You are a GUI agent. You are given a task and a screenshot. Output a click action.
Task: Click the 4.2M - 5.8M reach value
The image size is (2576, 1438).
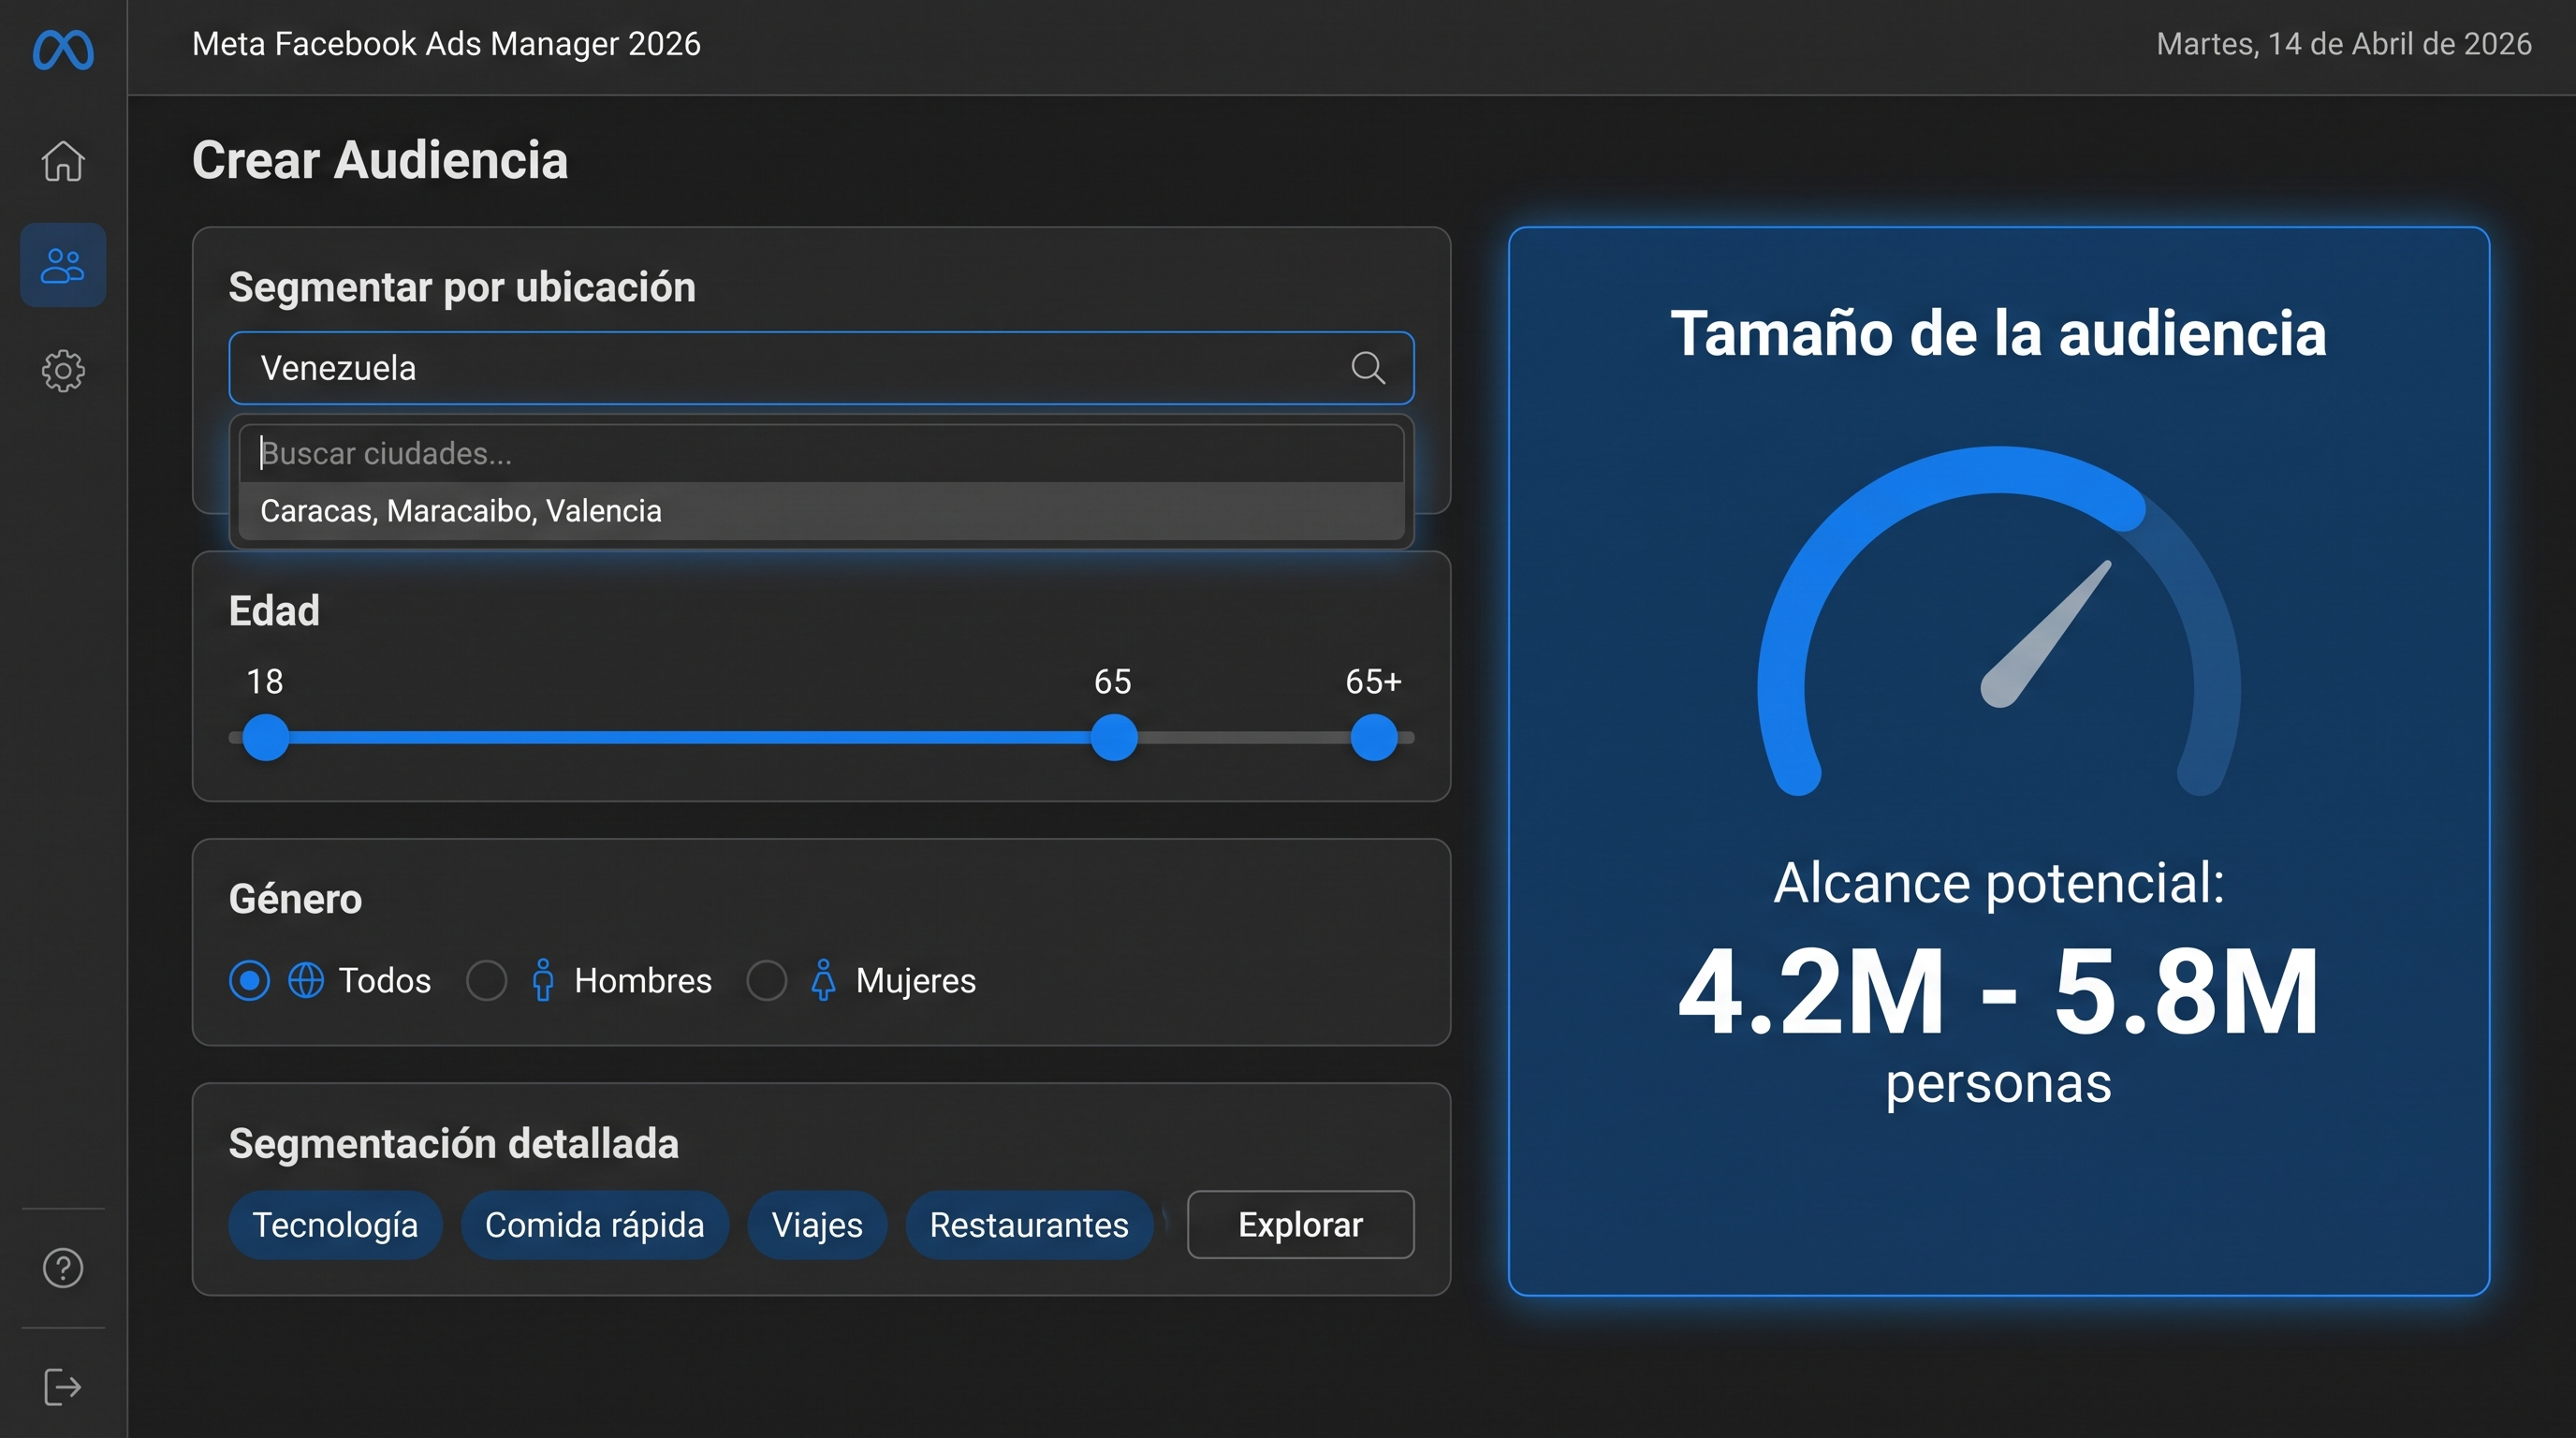pyautogui.click(x=1999, y=992)
